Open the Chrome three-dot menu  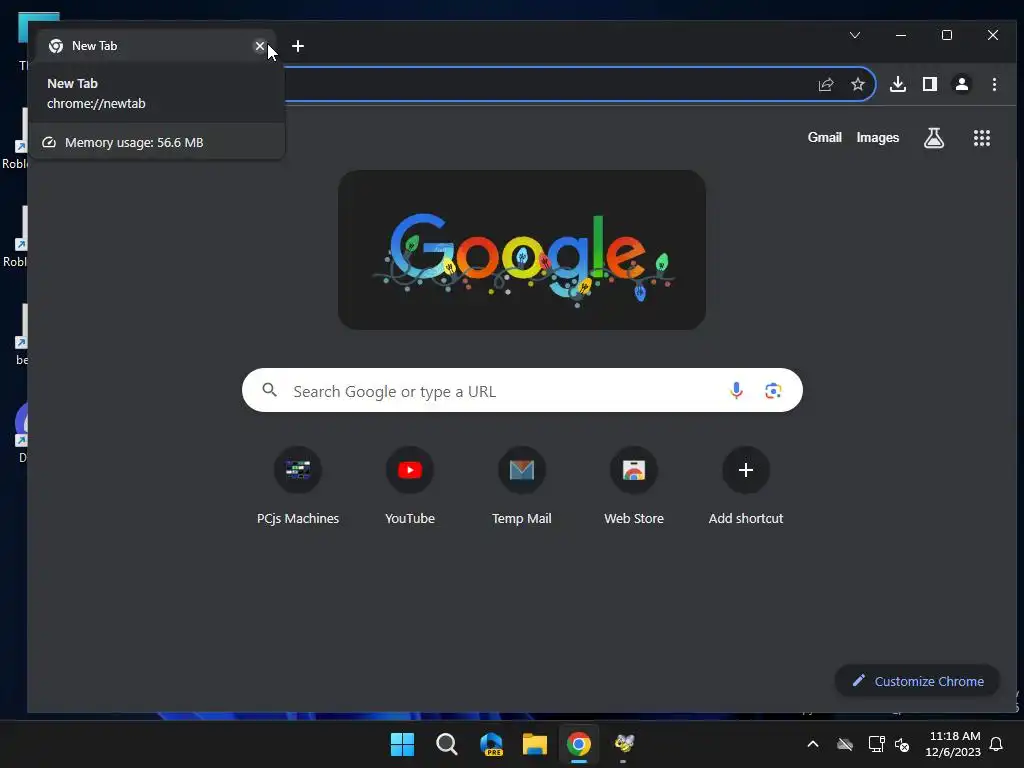pyautogui.click(x=994, y=84)
